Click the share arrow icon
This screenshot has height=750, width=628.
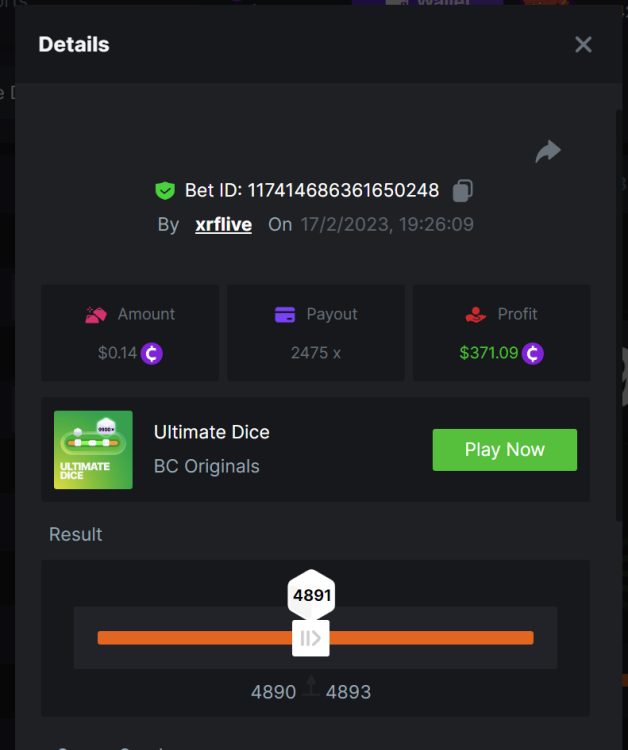click(548, 152)
